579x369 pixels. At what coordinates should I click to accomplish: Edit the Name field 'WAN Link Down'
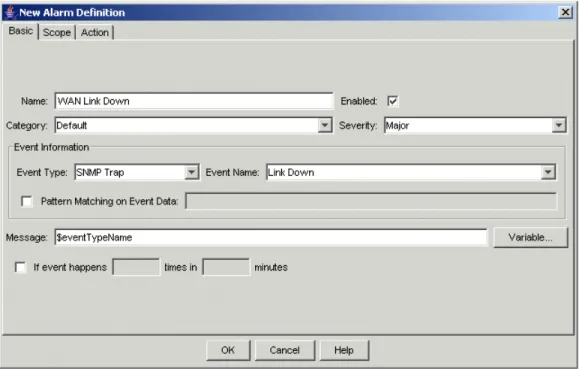194,101
